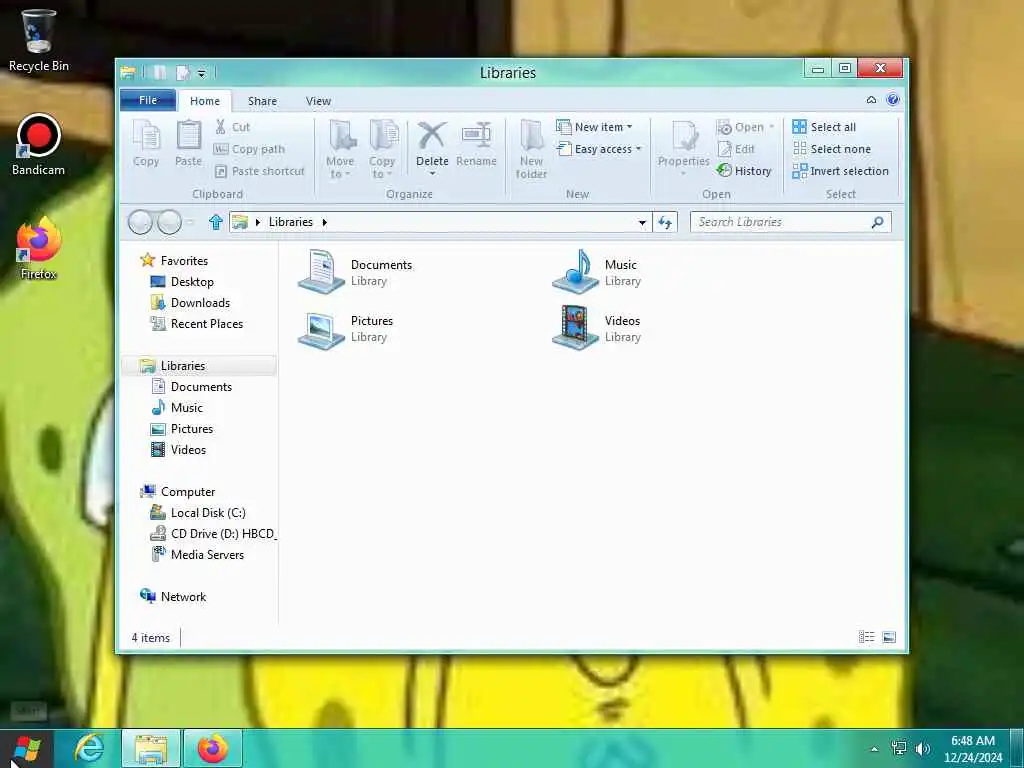Viewport: 1024px width, 768px height.
Task: Click the Back navigation button
Action: point(140,222)
